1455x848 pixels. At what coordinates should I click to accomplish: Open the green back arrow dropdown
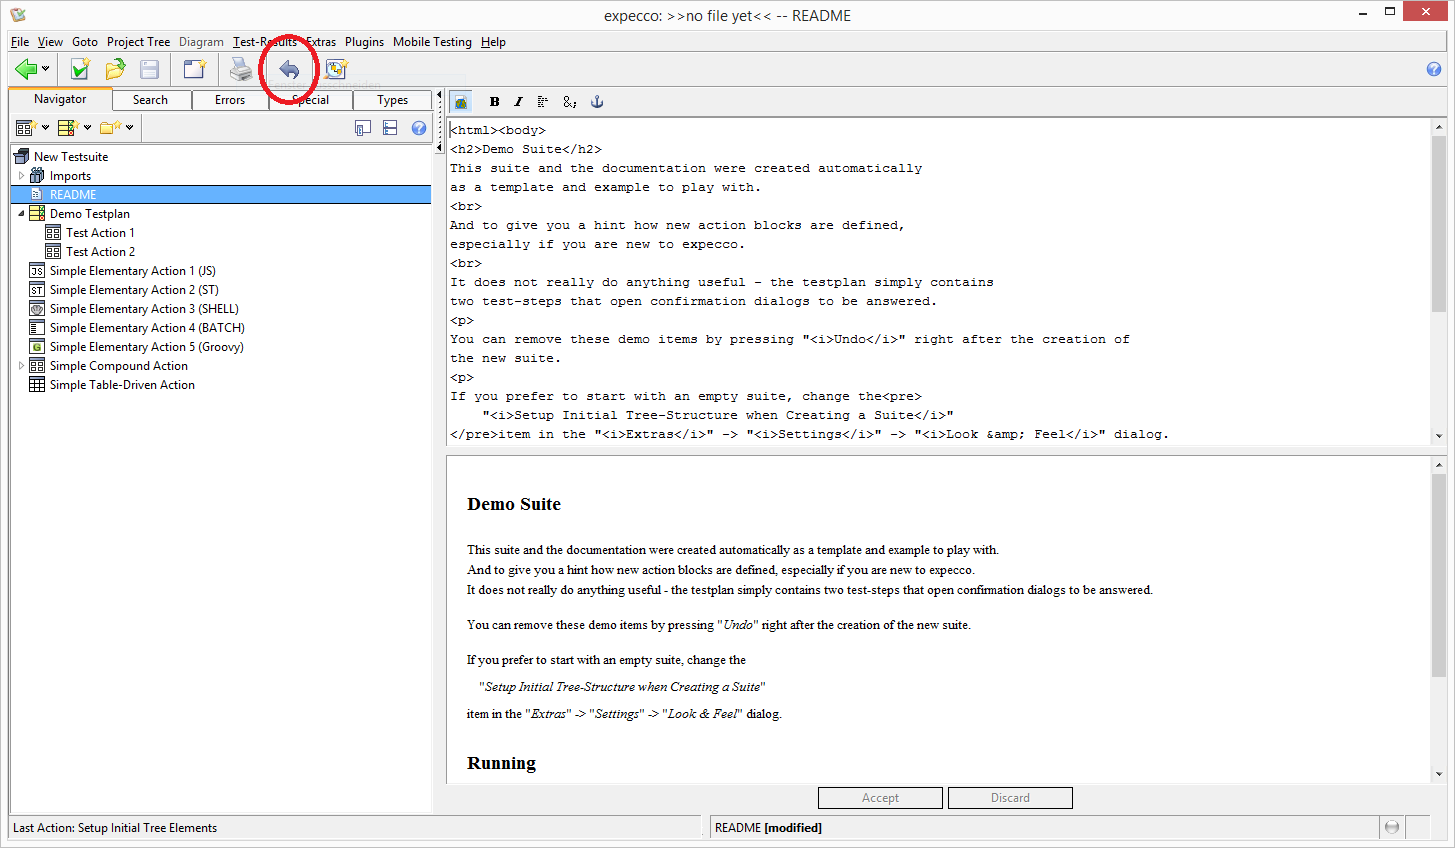(x=46, y=69)
